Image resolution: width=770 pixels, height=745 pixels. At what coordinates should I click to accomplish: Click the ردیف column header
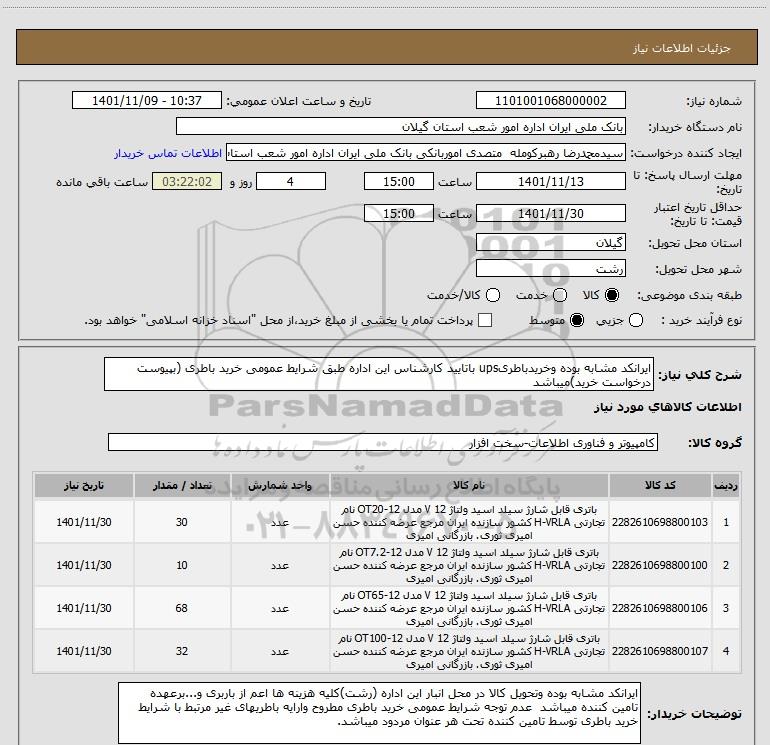(726, 486)
